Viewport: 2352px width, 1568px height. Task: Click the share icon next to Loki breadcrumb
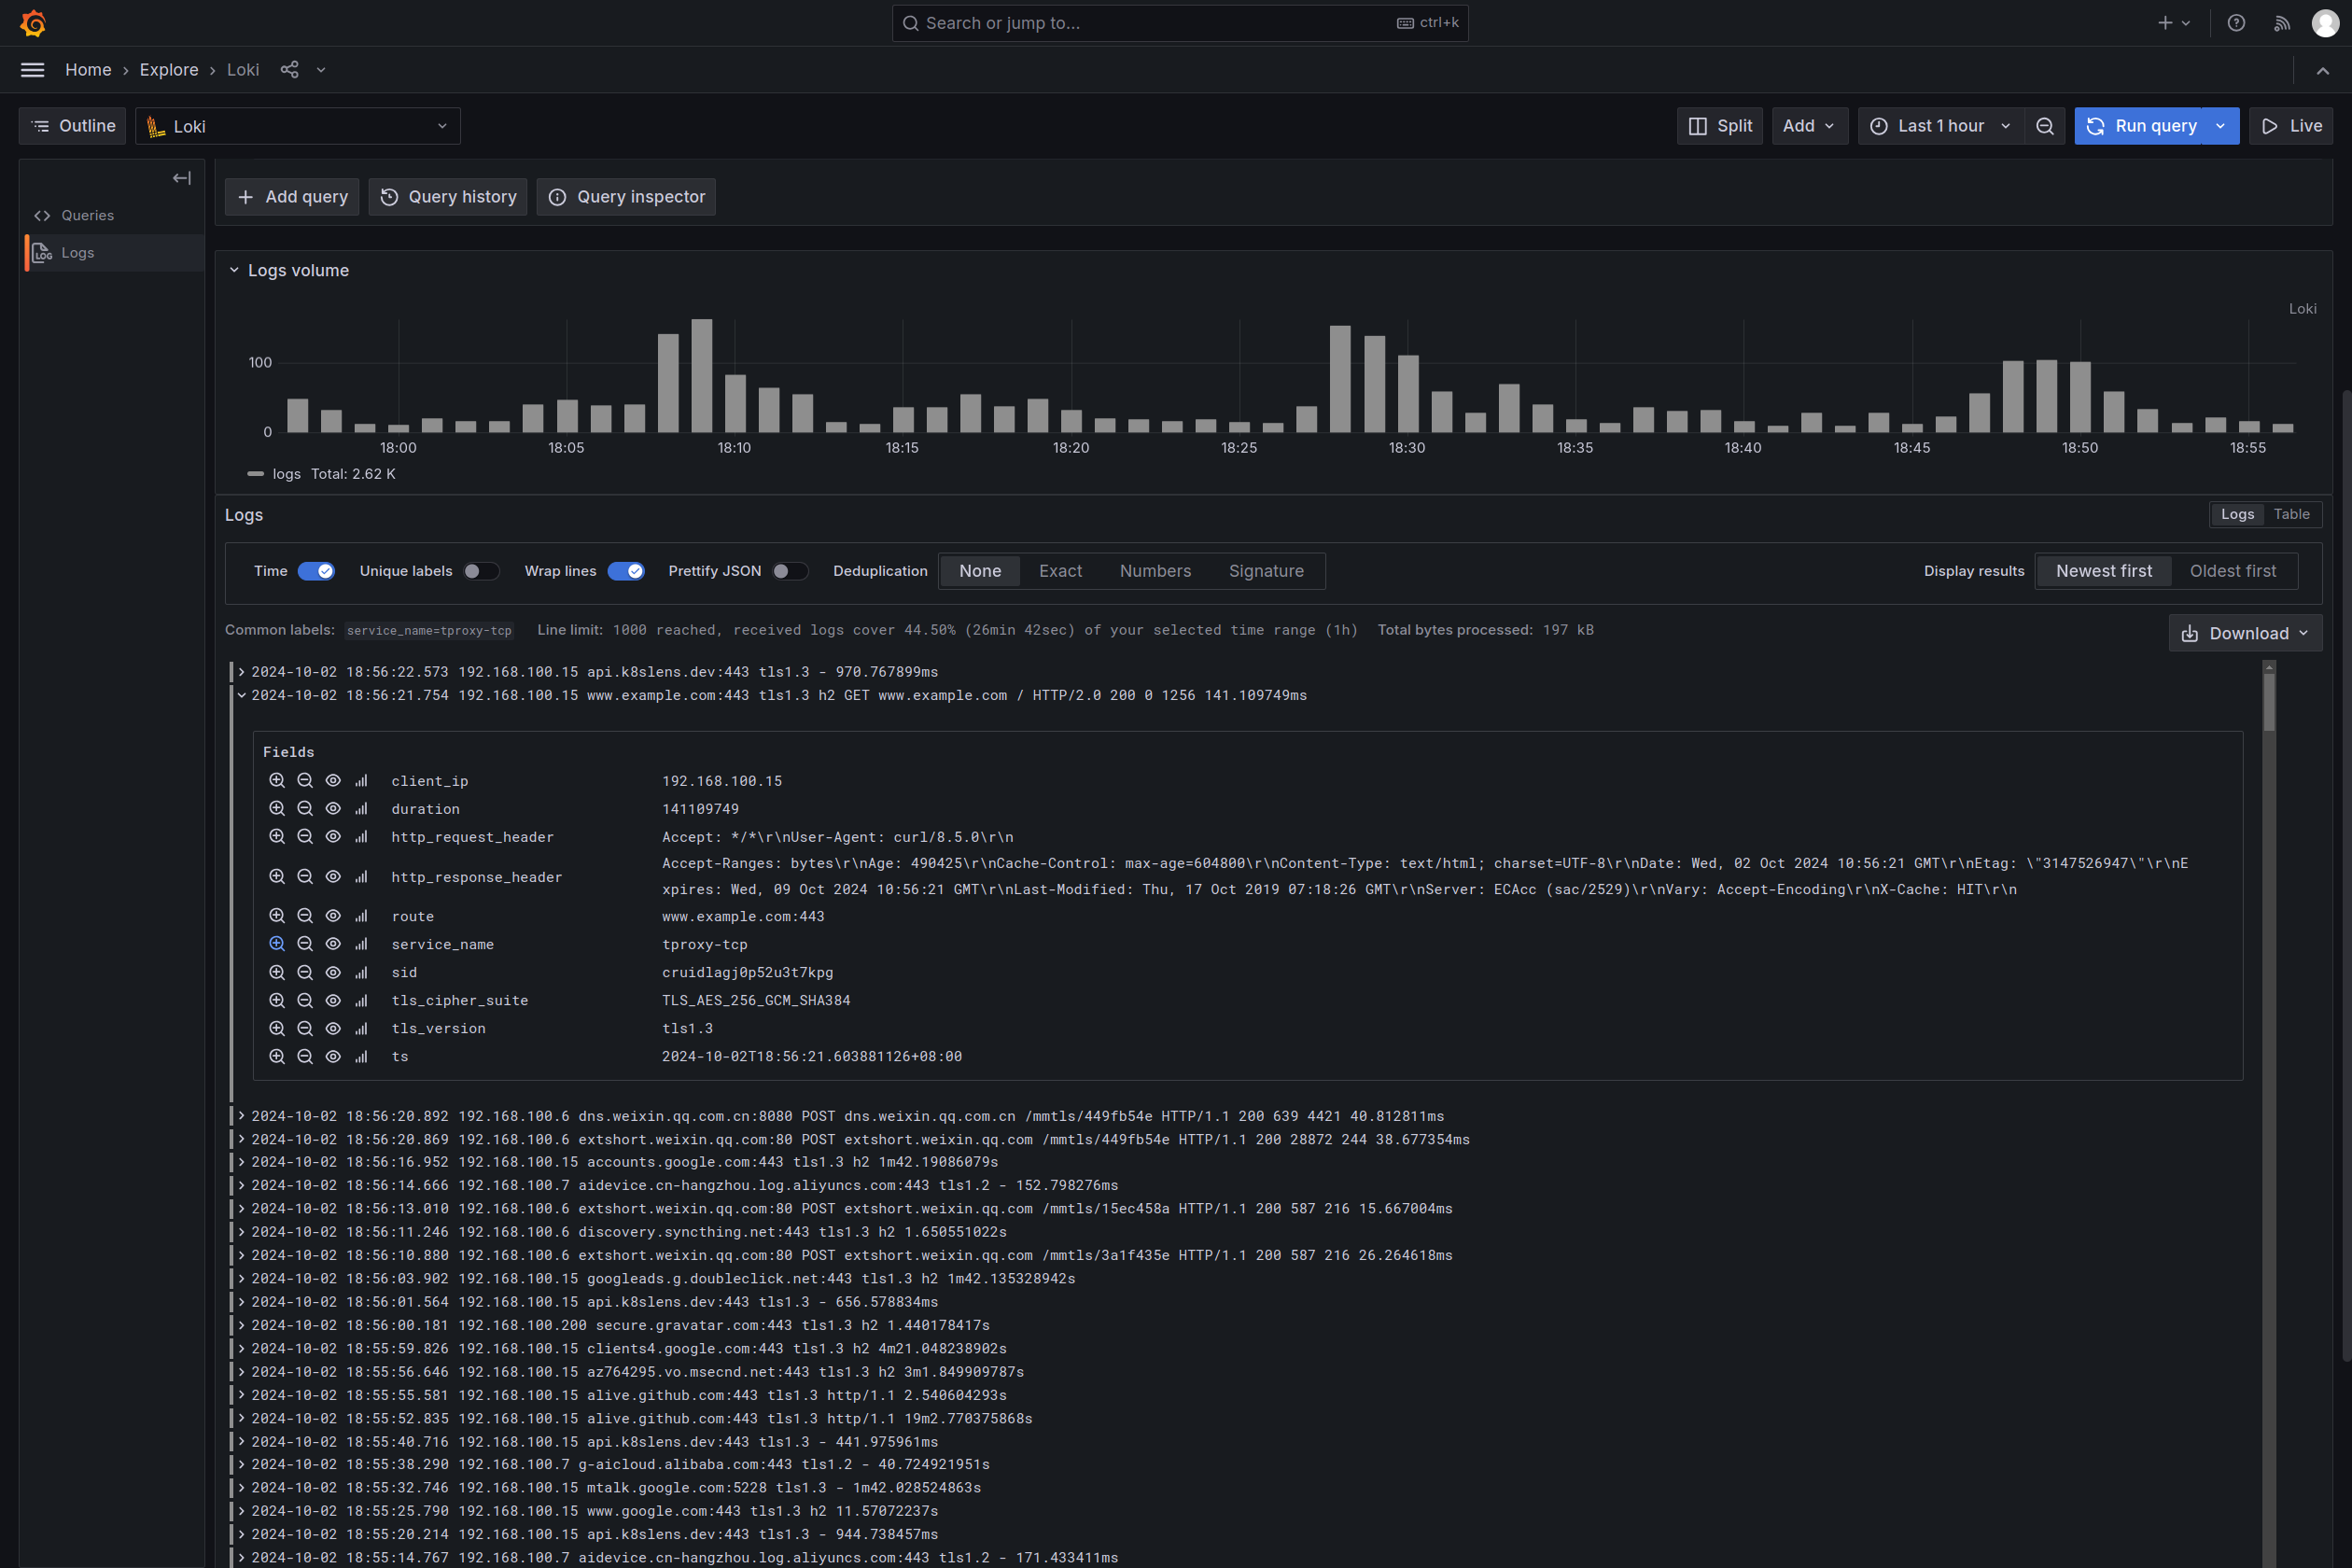(289, 70)
